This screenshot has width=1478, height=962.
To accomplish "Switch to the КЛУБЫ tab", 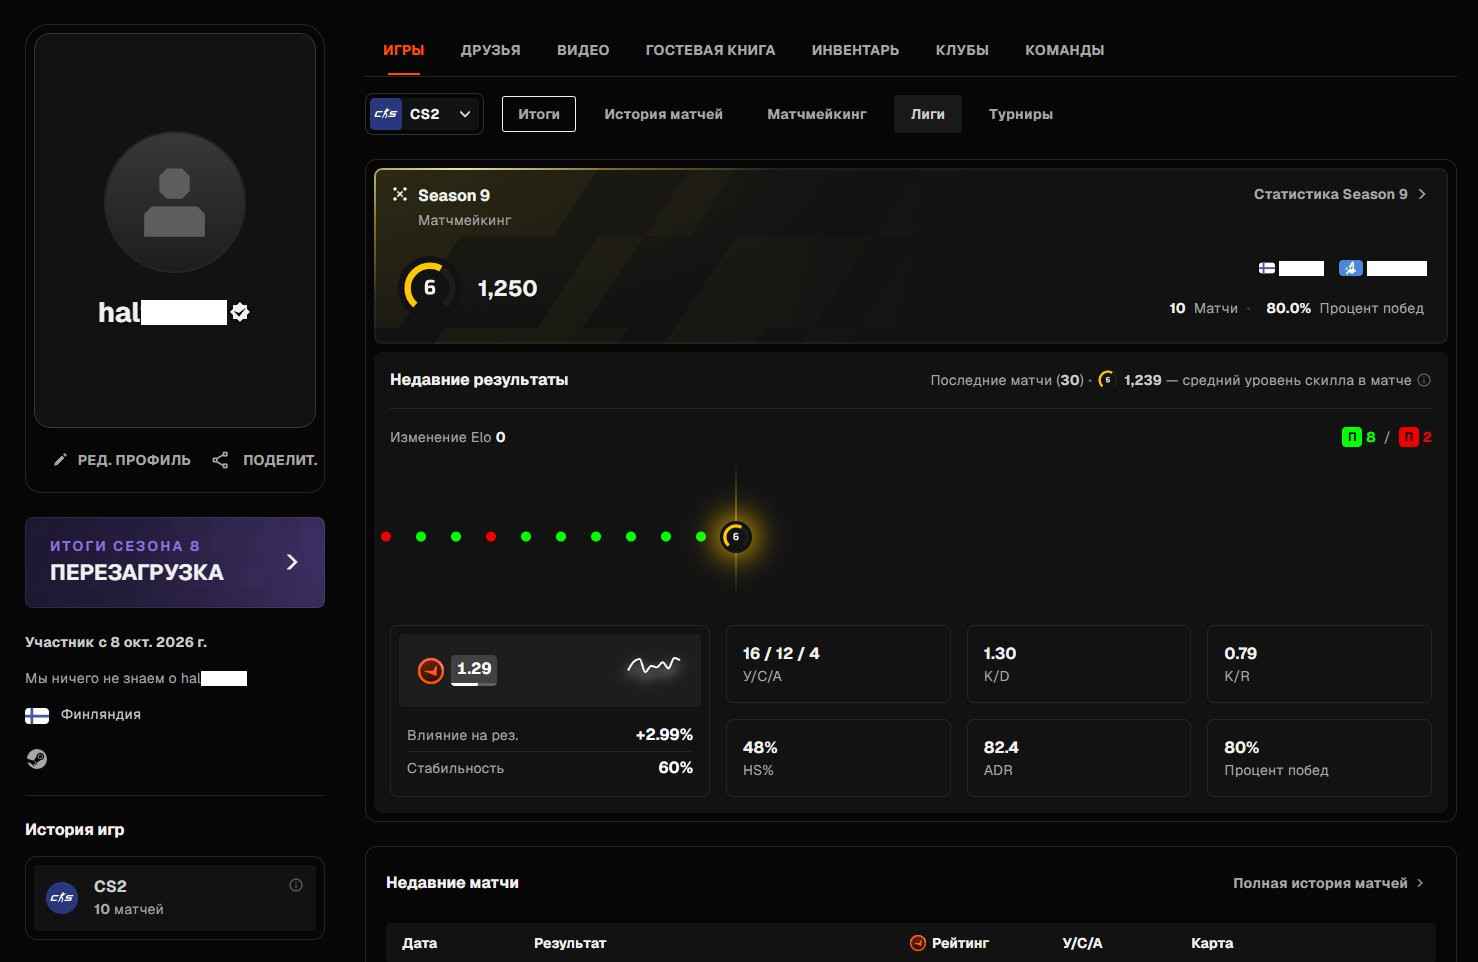I will pyautogui.click(x=962, y=50).
